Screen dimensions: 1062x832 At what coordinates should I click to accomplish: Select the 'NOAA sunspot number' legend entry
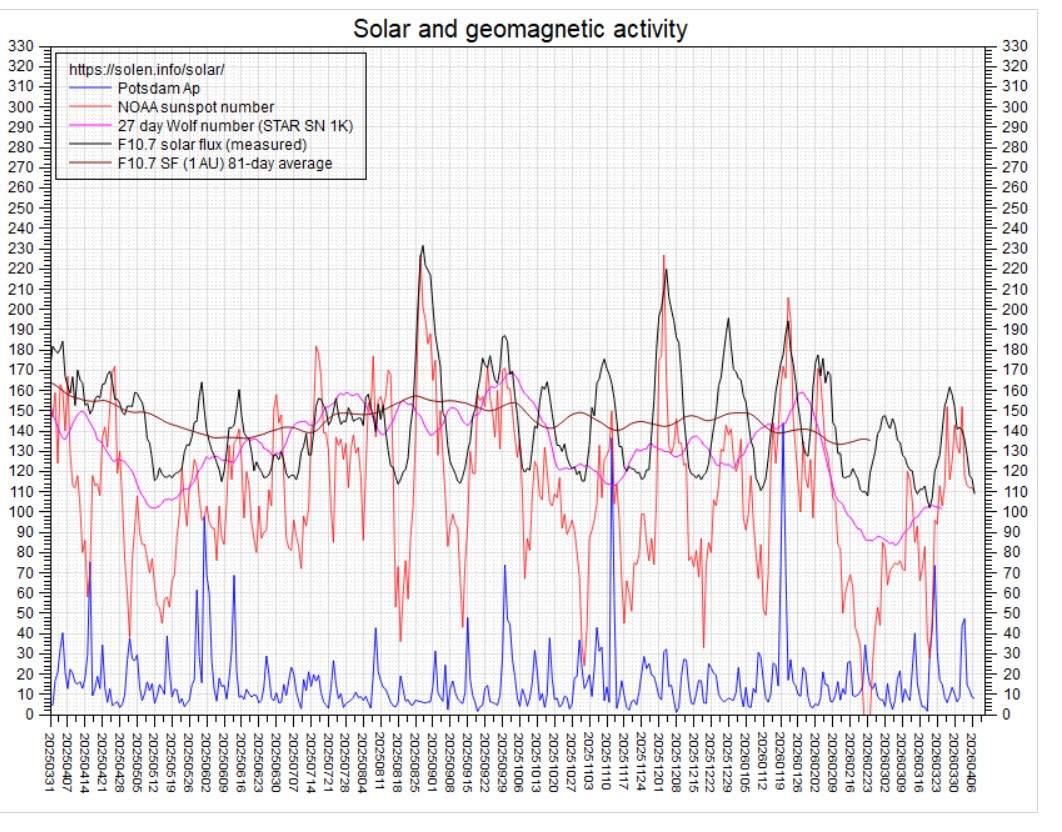pyautogui.click(x=196, y=107)
